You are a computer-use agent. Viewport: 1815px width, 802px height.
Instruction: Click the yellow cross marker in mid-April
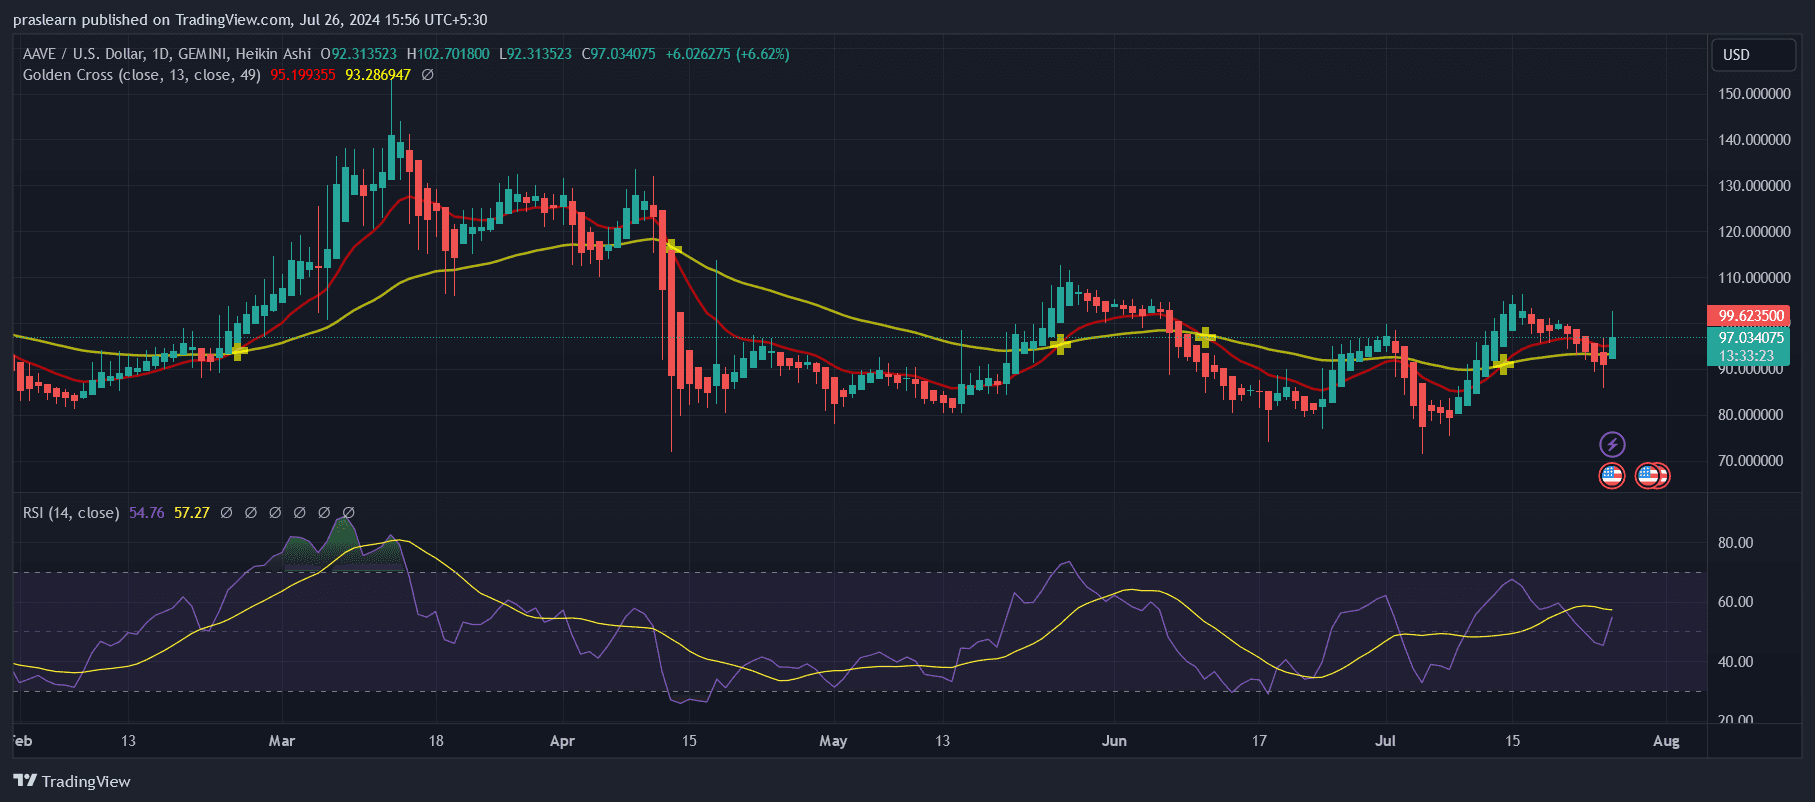click(673, 247)
